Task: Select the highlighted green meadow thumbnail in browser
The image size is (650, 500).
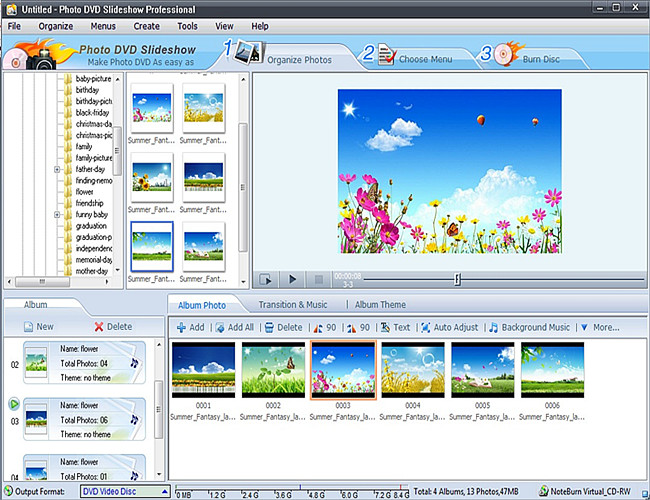Action: [152, 246]
